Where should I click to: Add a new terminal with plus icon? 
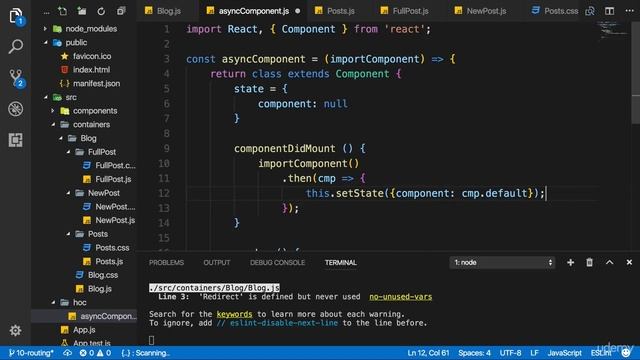570,262
